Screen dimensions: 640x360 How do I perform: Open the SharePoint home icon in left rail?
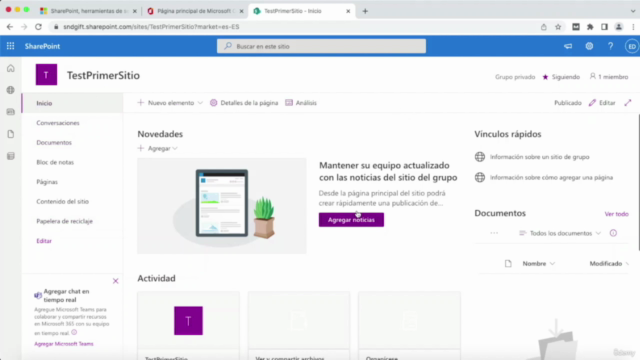(11, 68)
